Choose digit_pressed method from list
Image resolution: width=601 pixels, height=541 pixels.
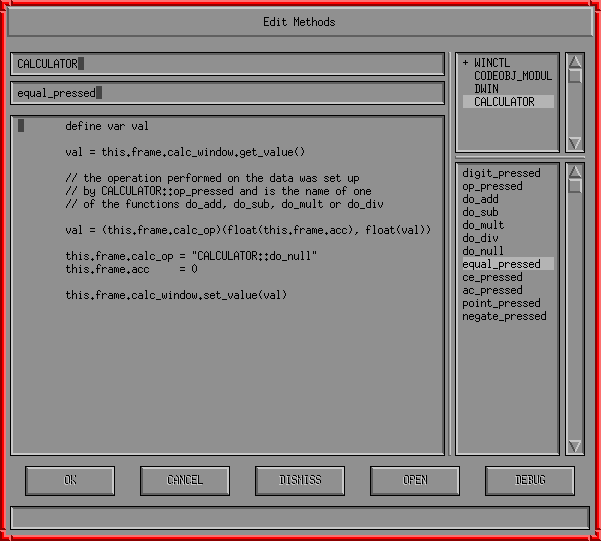[x=501, y=173]
